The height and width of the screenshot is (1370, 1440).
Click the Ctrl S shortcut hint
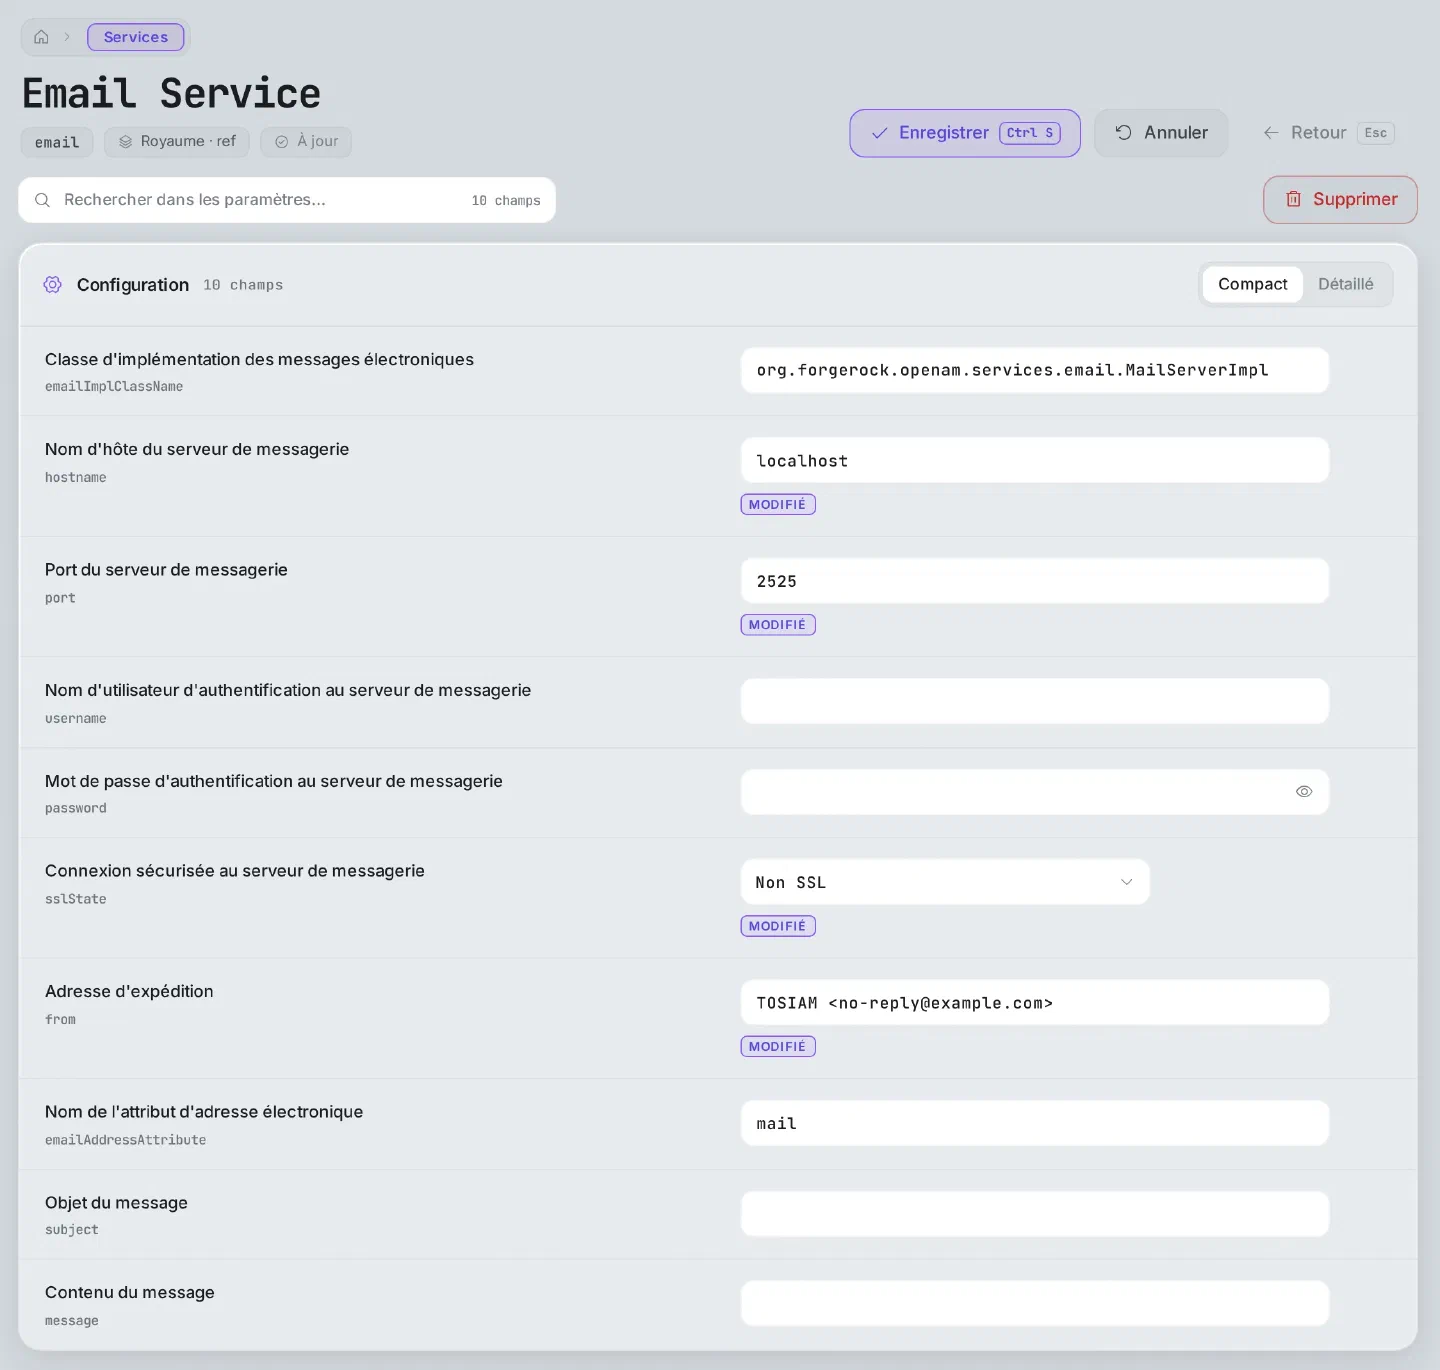[1030, 133]
